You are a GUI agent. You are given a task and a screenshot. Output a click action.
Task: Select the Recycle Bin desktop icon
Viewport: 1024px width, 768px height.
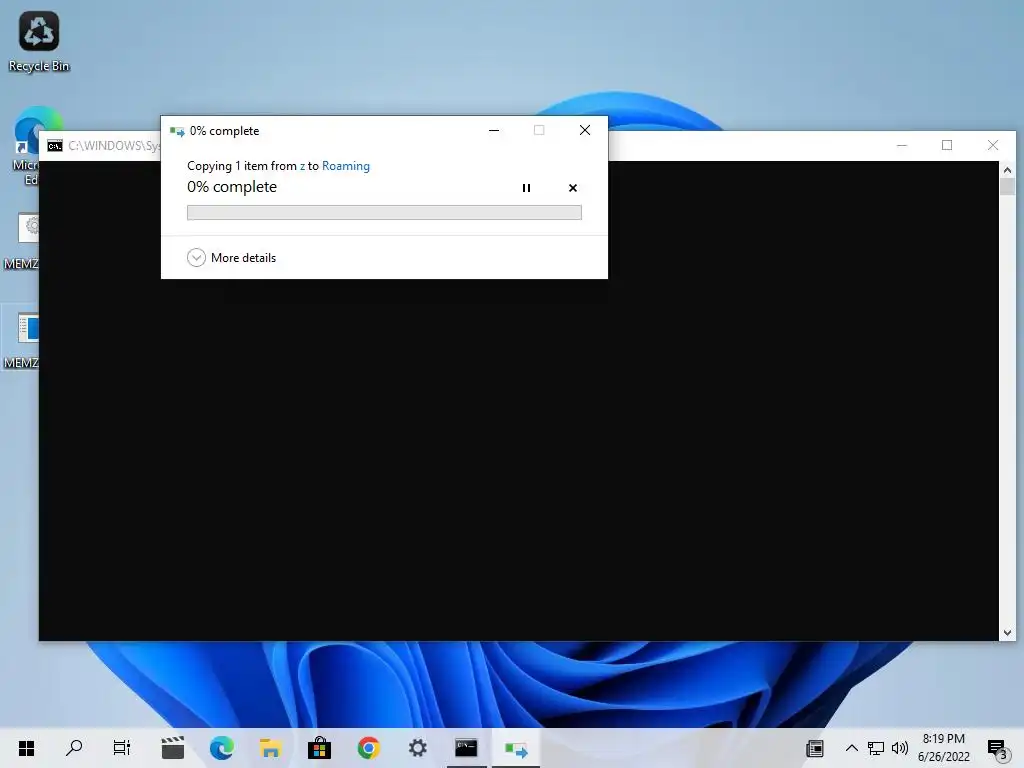[x=39, y=41]
